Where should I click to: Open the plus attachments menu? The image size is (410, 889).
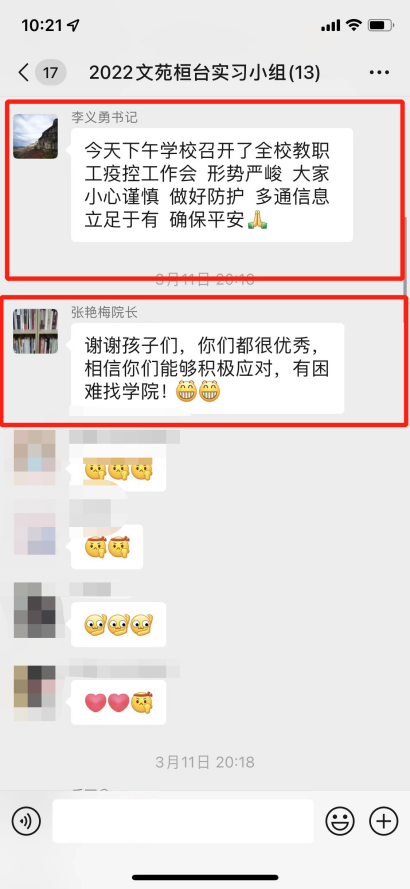(x=384, y=820)
